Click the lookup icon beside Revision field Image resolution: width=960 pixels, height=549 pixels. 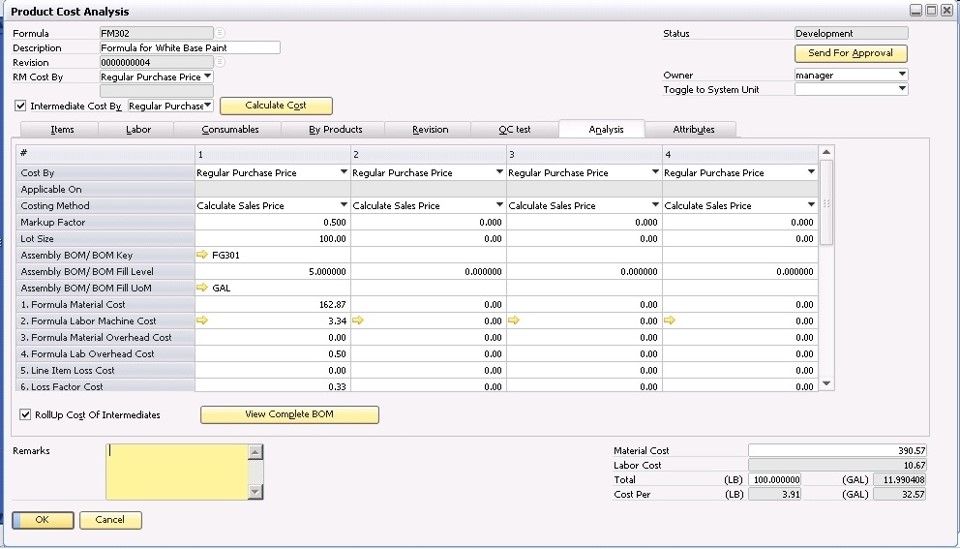click(220, 62)
